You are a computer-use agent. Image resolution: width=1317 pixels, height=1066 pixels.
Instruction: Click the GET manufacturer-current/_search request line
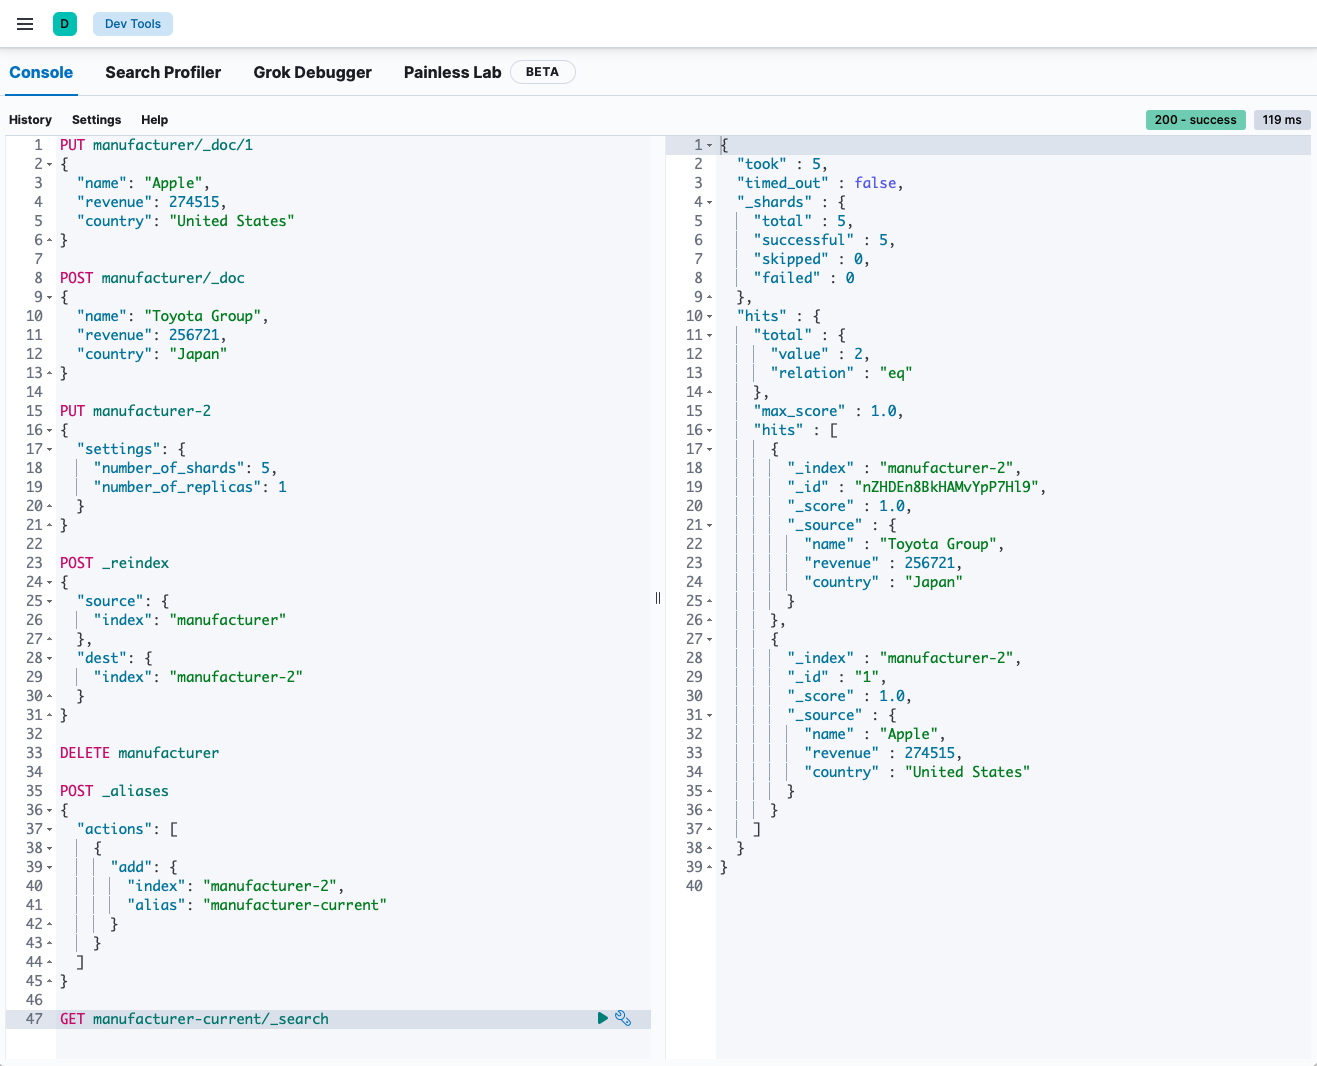point(194,1019)
